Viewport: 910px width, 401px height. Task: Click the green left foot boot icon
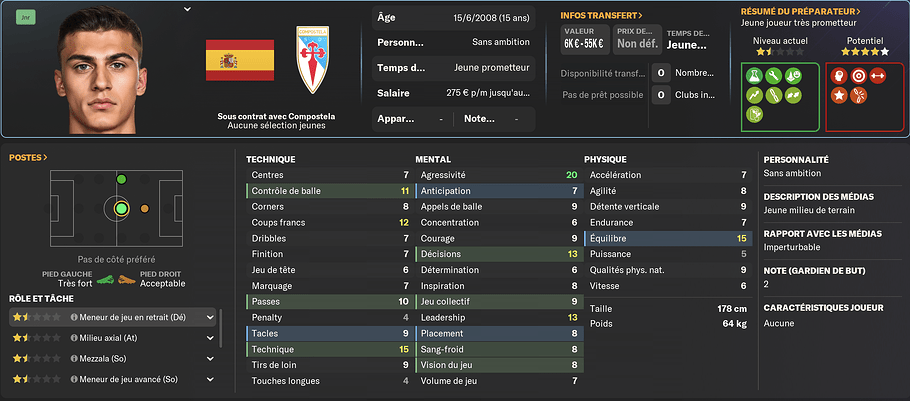pos(105,279)
